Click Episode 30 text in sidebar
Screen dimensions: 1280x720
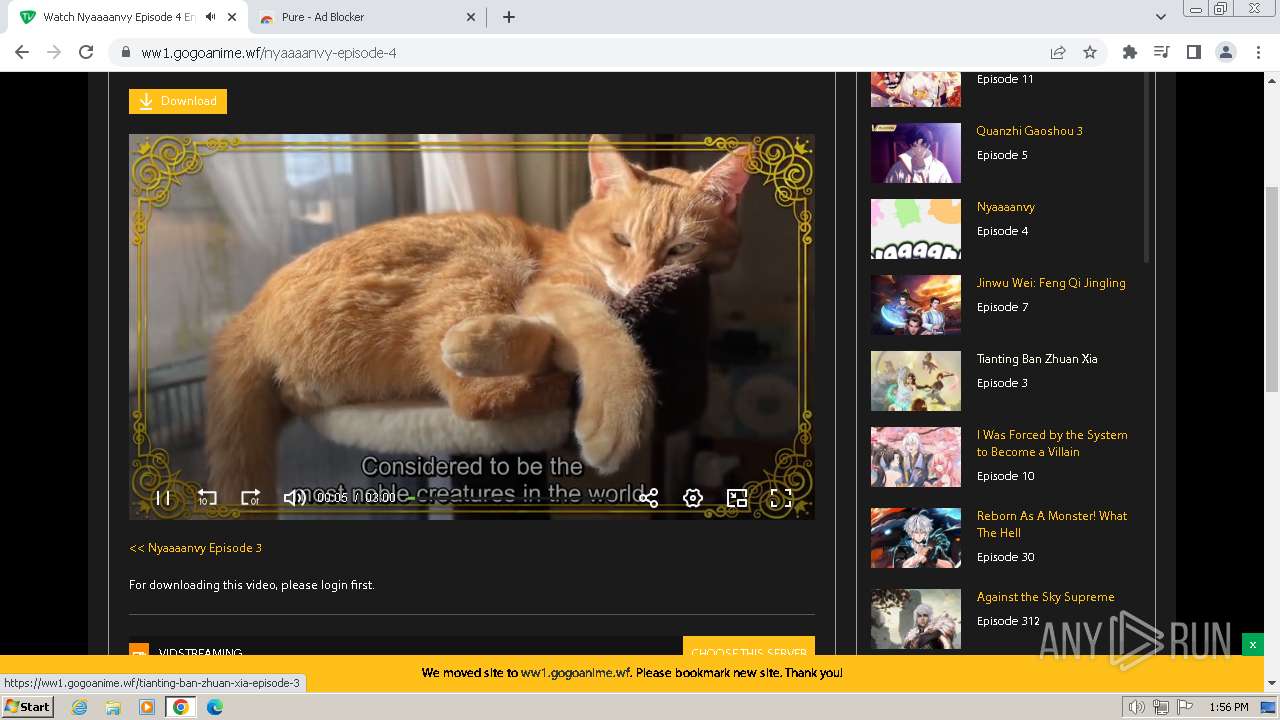pos(1005,557)
